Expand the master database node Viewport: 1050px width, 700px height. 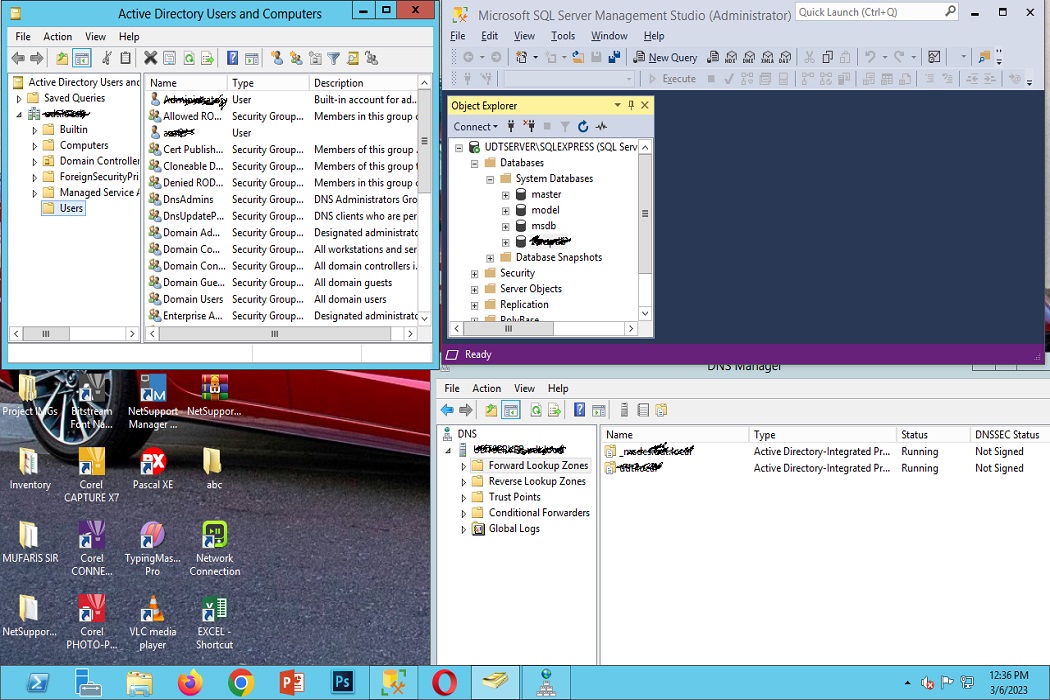tap(506, 194)
